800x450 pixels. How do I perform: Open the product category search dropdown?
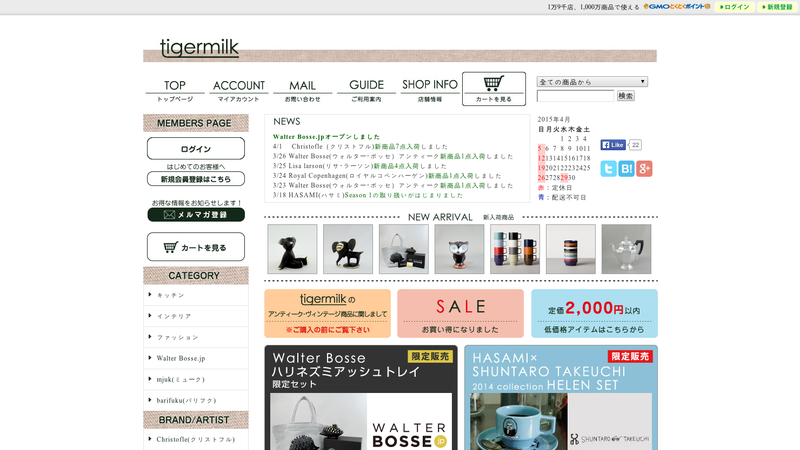[x=592, y=82]
